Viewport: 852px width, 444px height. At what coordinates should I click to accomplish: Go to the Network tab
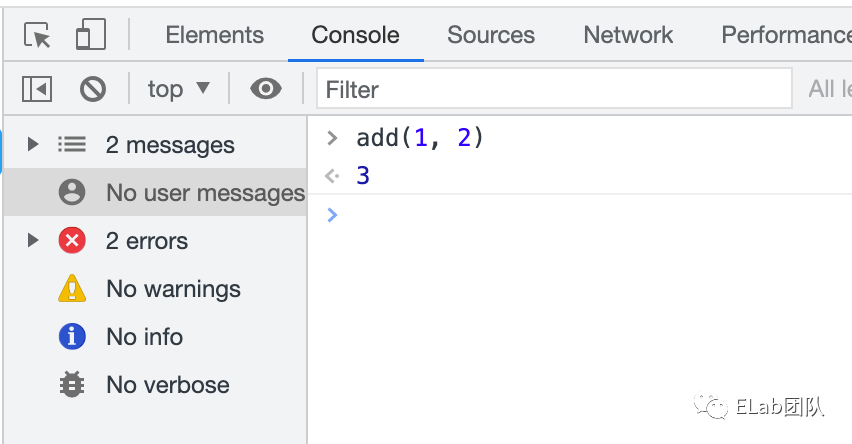click(628, 35)
